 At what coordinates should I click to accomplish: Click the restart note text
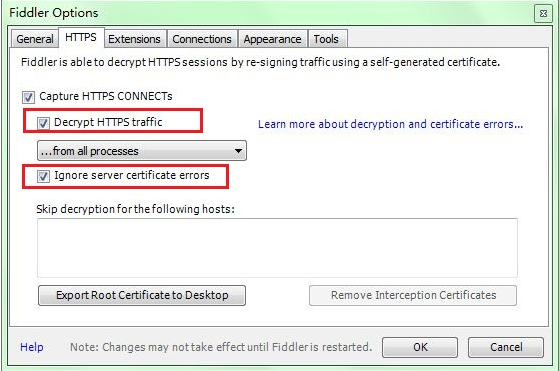(x=221, y=347)
